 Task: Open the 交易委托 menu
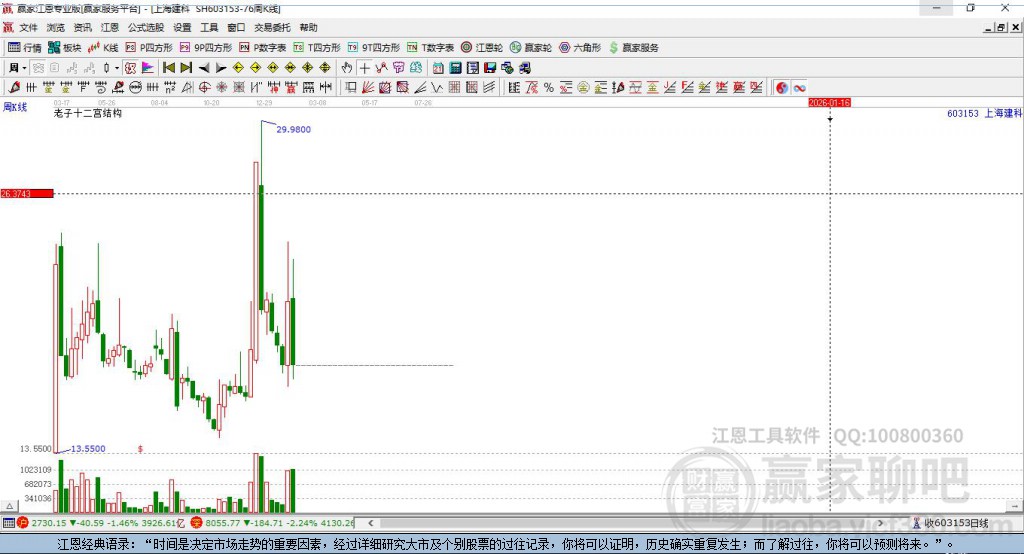(272, 27)
